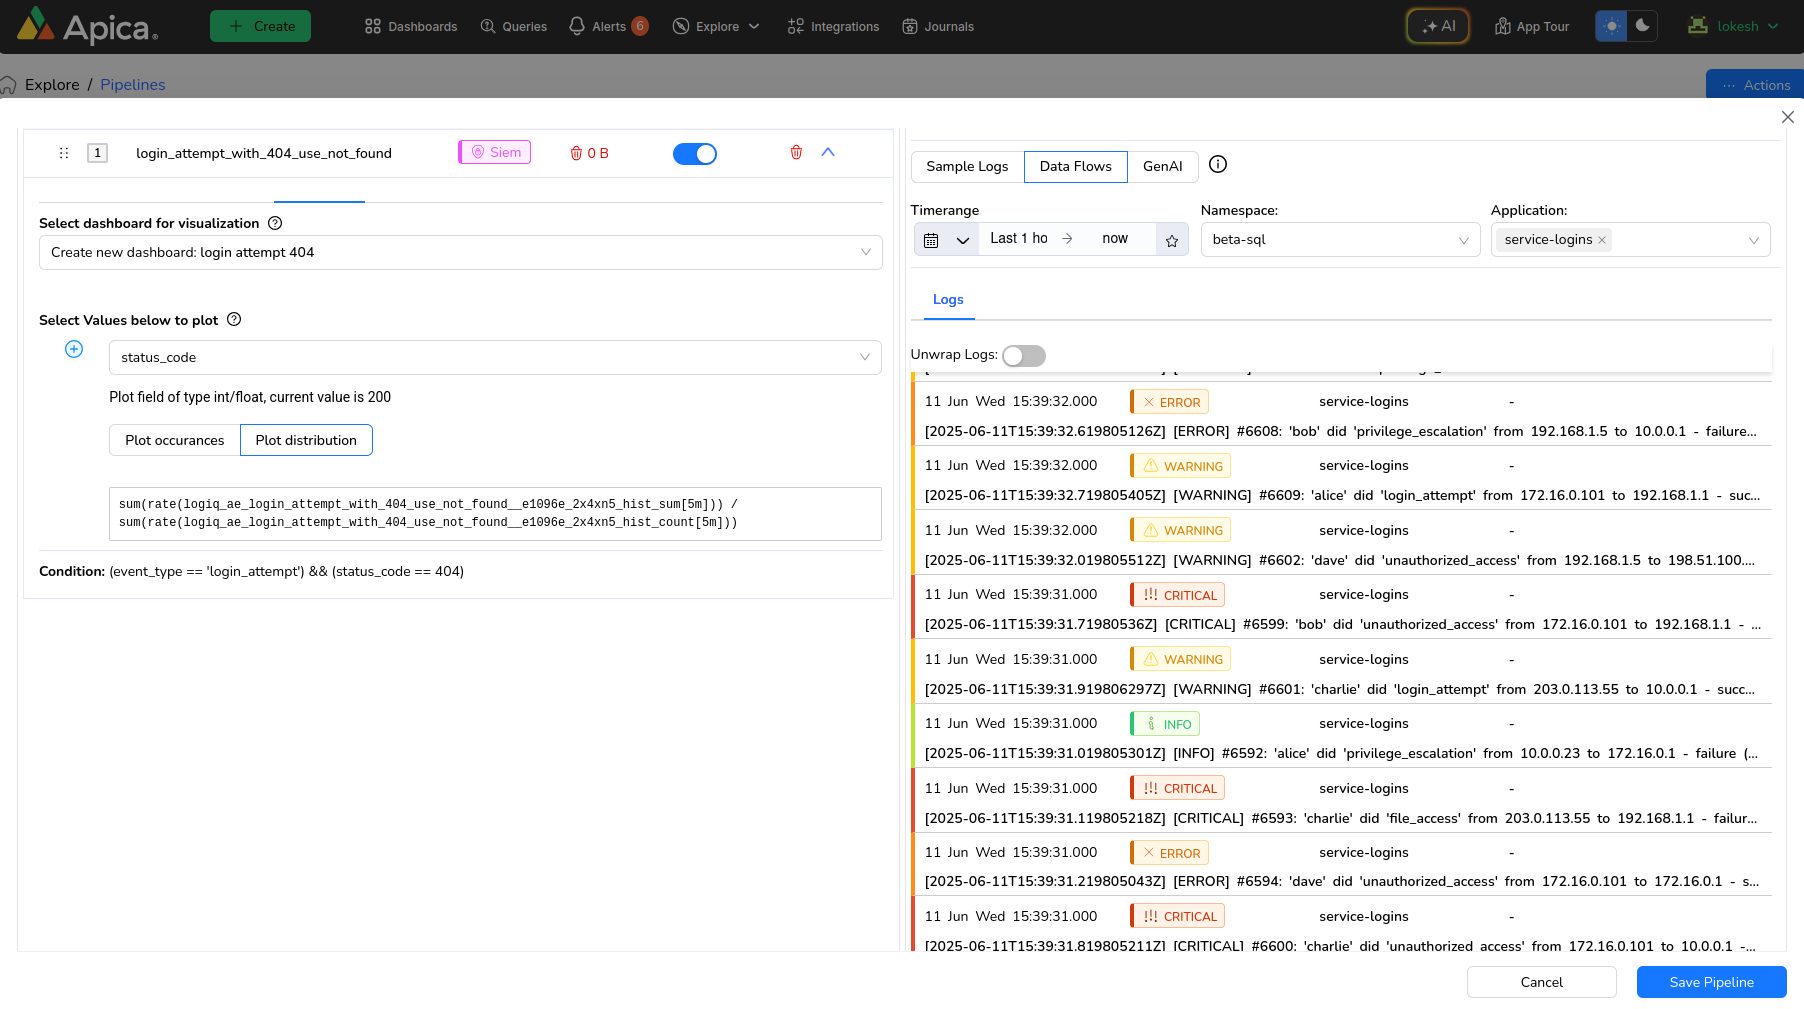Open the calendar timerange picker icon
The height and width of the screenshot is (1009, 1804).
coord(932,240)
